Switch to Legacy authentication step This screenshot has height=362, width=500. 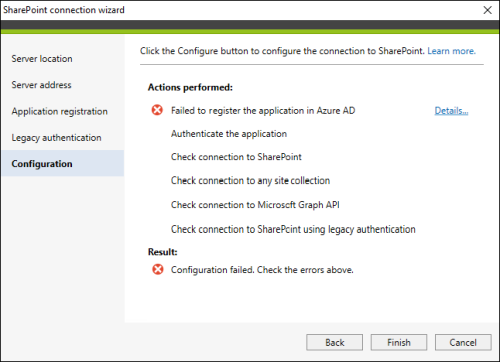click(x=56, y=138)
